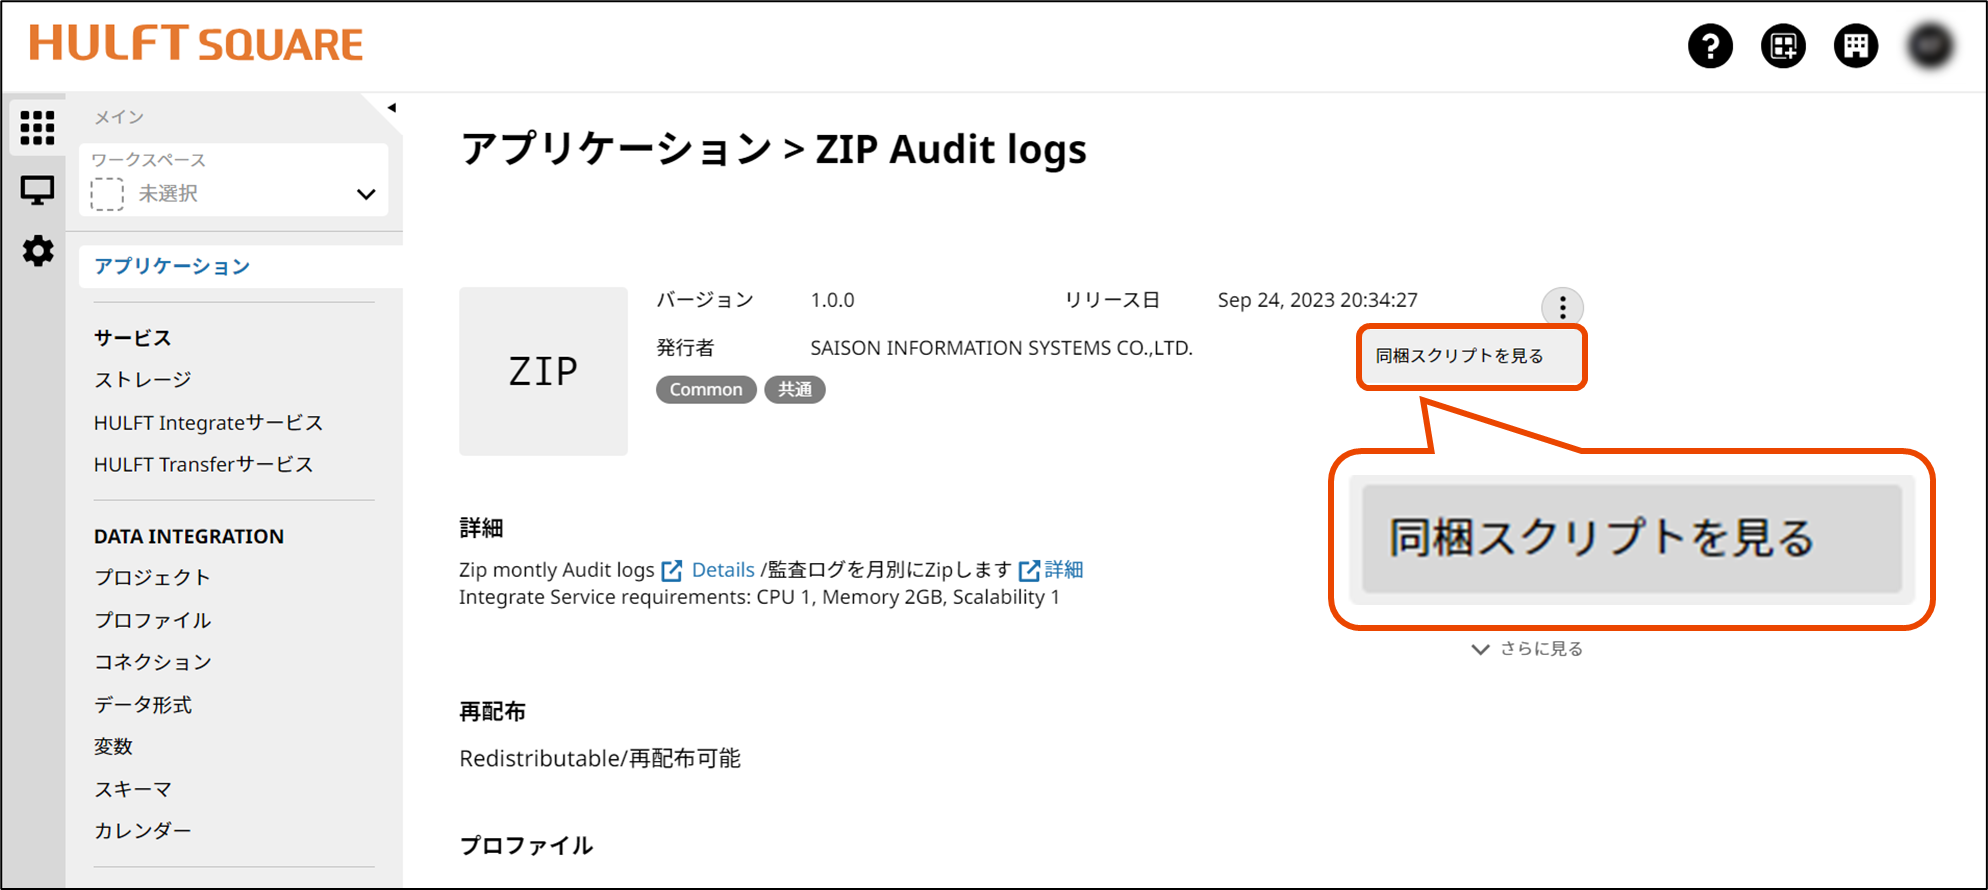Screen dimensions: 1988x890
Task: Select the apps grid icon in left rail
Action: coord(37,128)
